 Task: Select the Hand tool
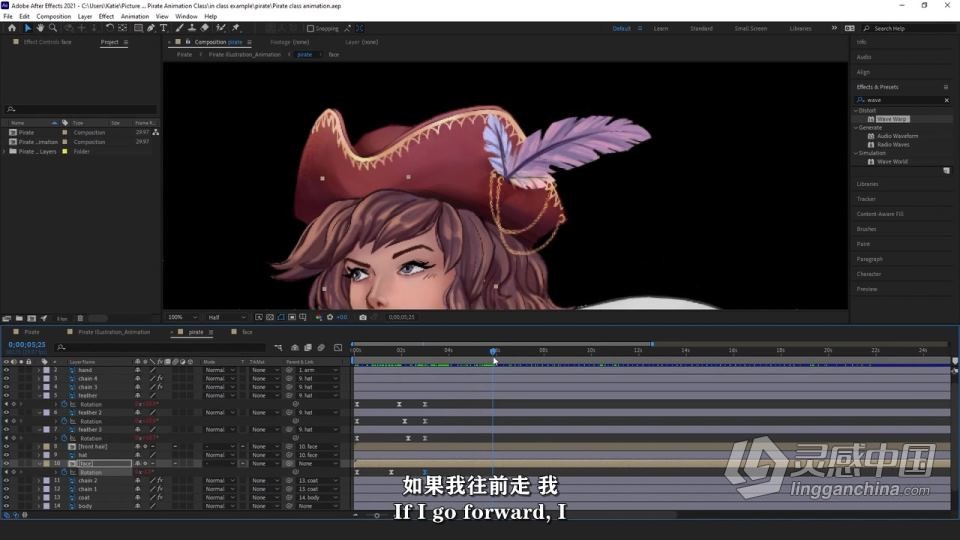coord(40,28)
